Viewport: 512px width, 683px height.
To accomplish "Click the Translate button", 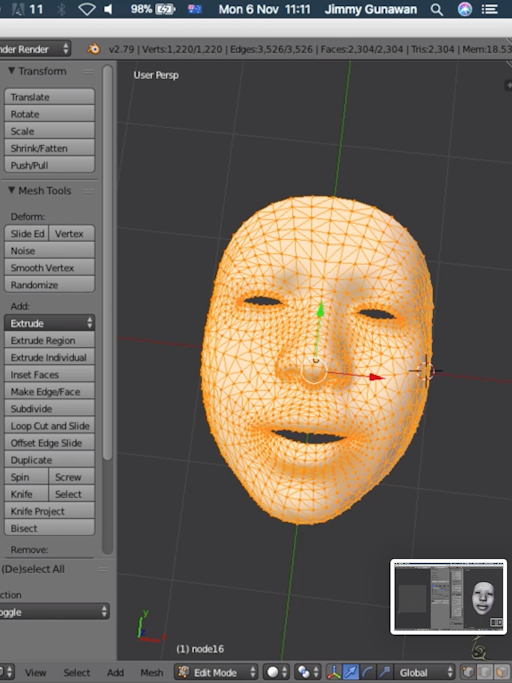I will pos(49,97).
